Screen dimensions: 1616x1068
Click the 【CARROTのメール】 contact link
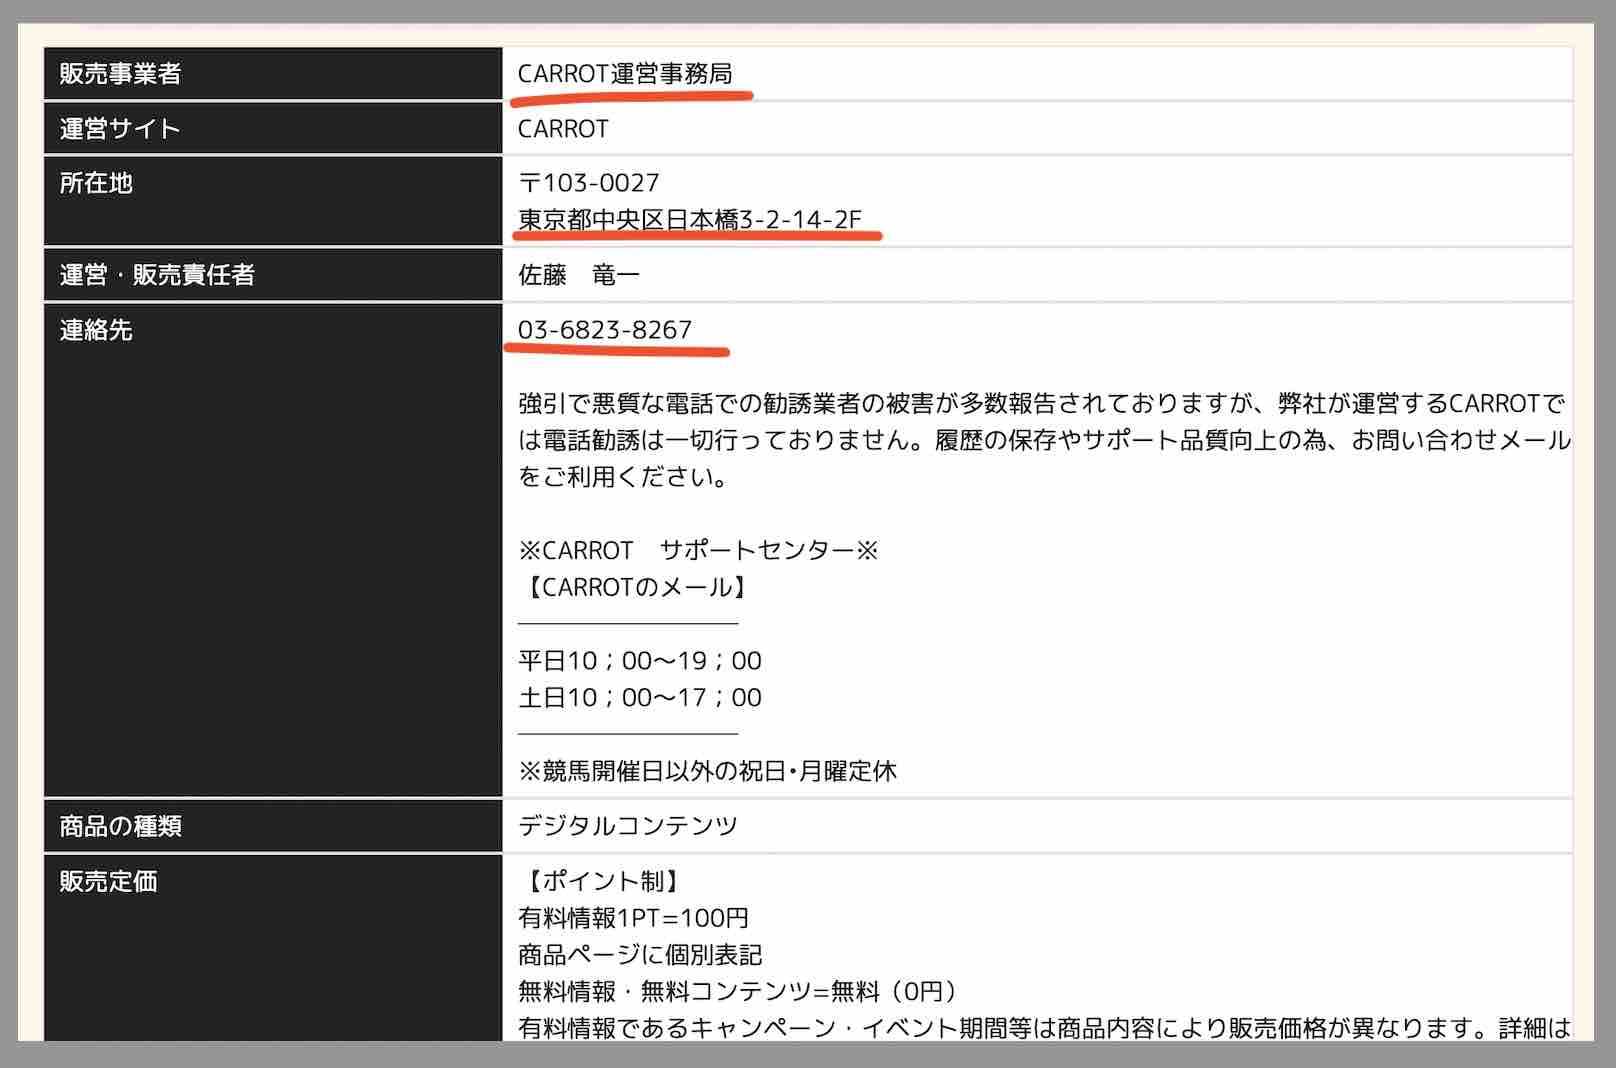pyautogui.click(x=637, y=589)
